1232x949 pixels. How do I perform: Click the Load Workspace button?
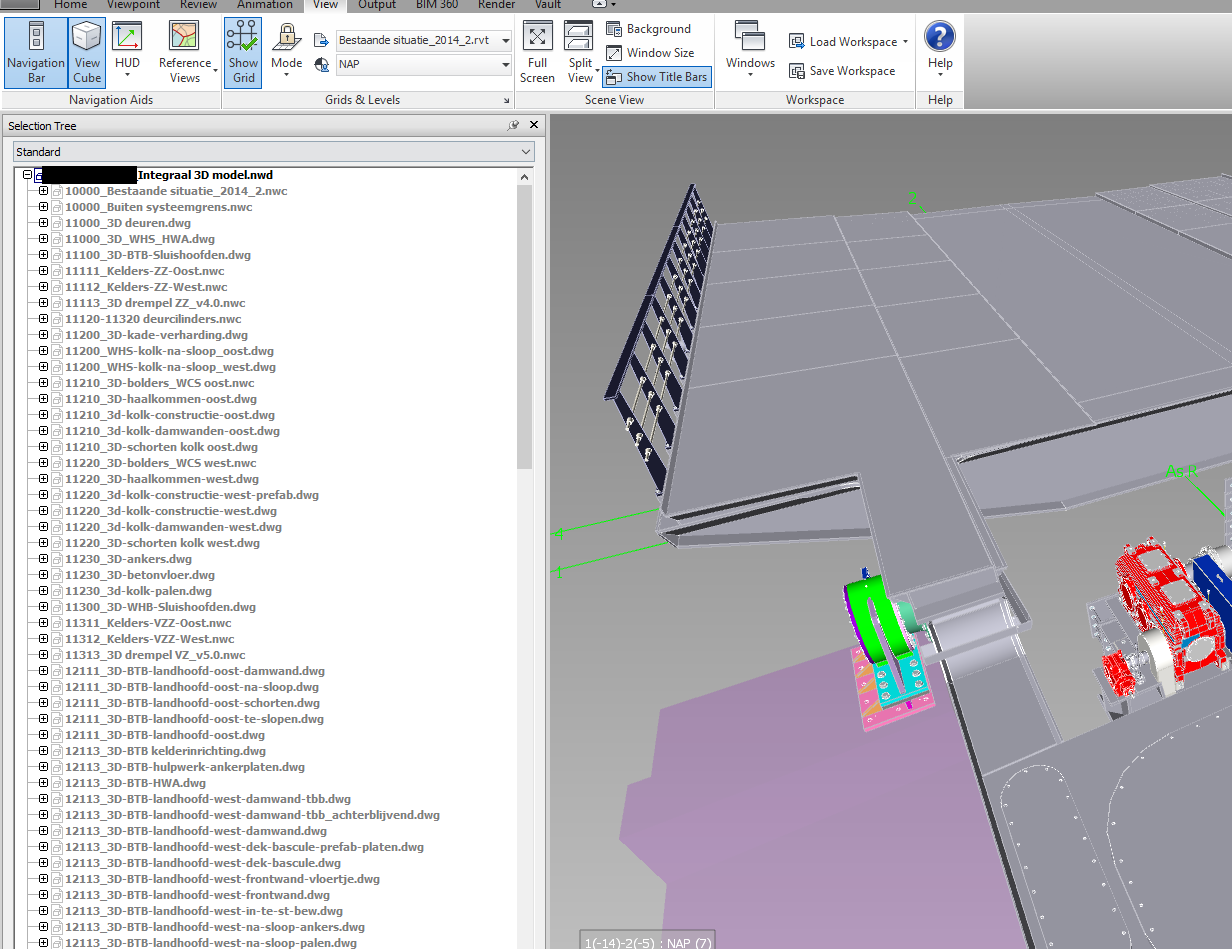click(x=846, y=41)
